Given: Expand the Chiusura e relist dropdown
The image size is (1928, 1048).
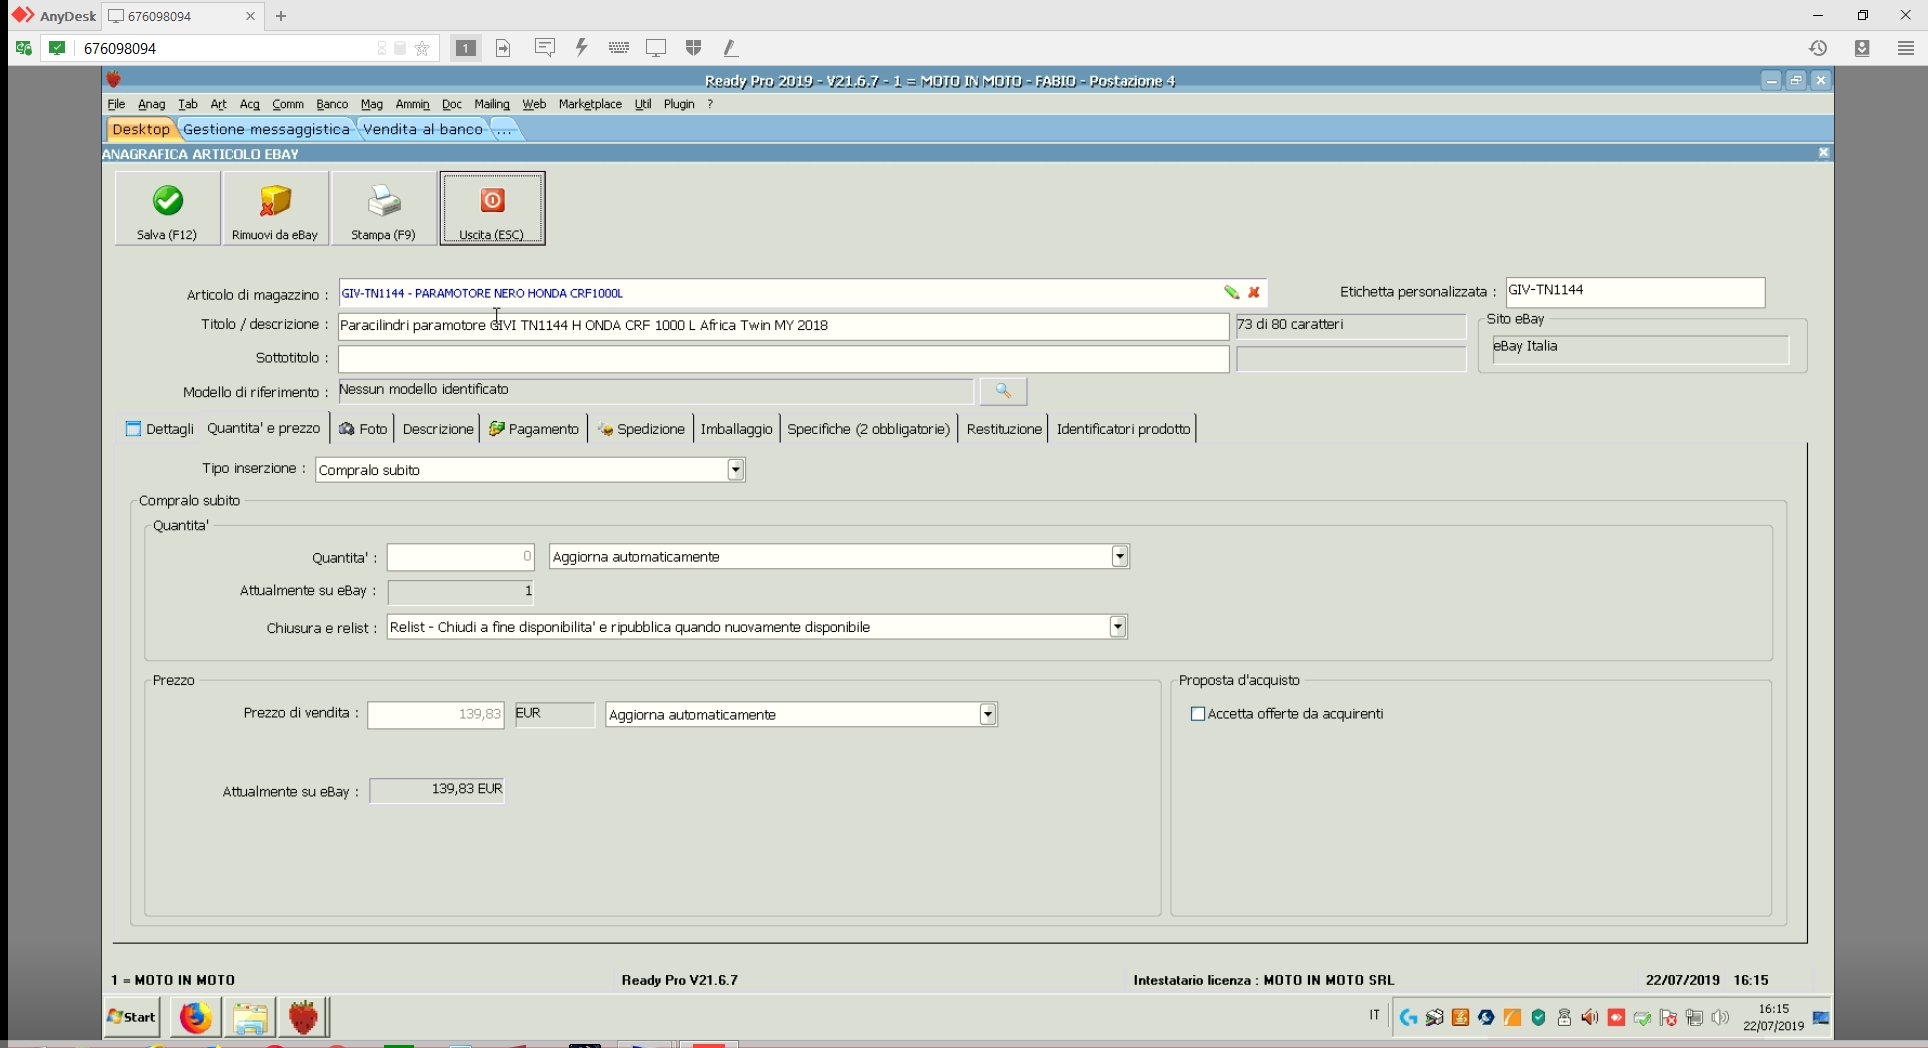Looking at the screenshot, I should coord(1118,627).
